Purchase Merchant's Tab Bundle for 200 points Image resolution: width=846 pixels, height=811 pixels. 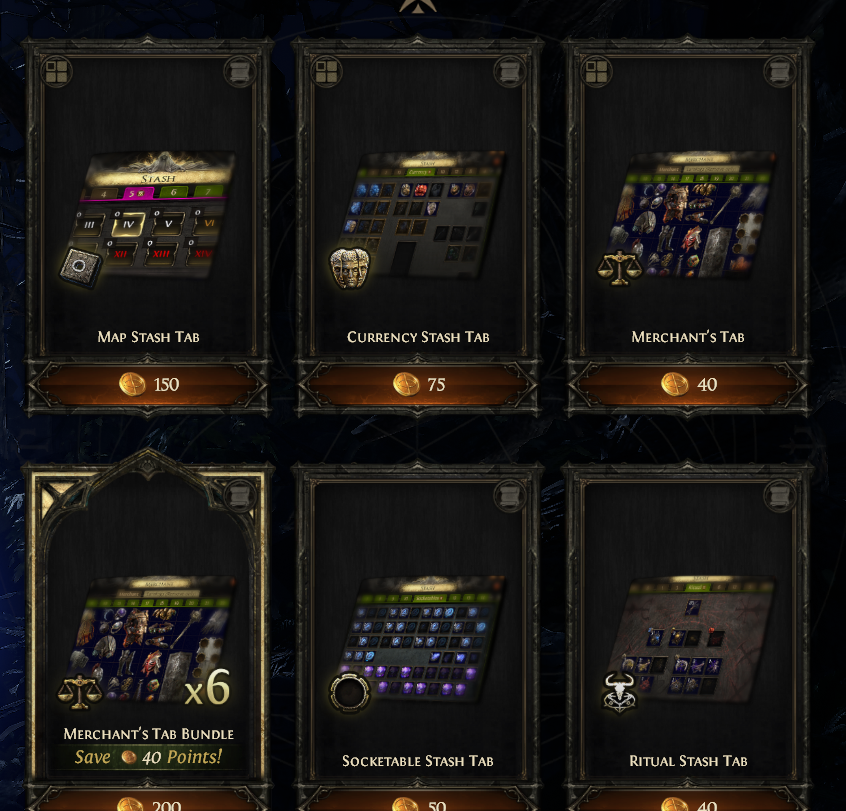click(148, 802)
